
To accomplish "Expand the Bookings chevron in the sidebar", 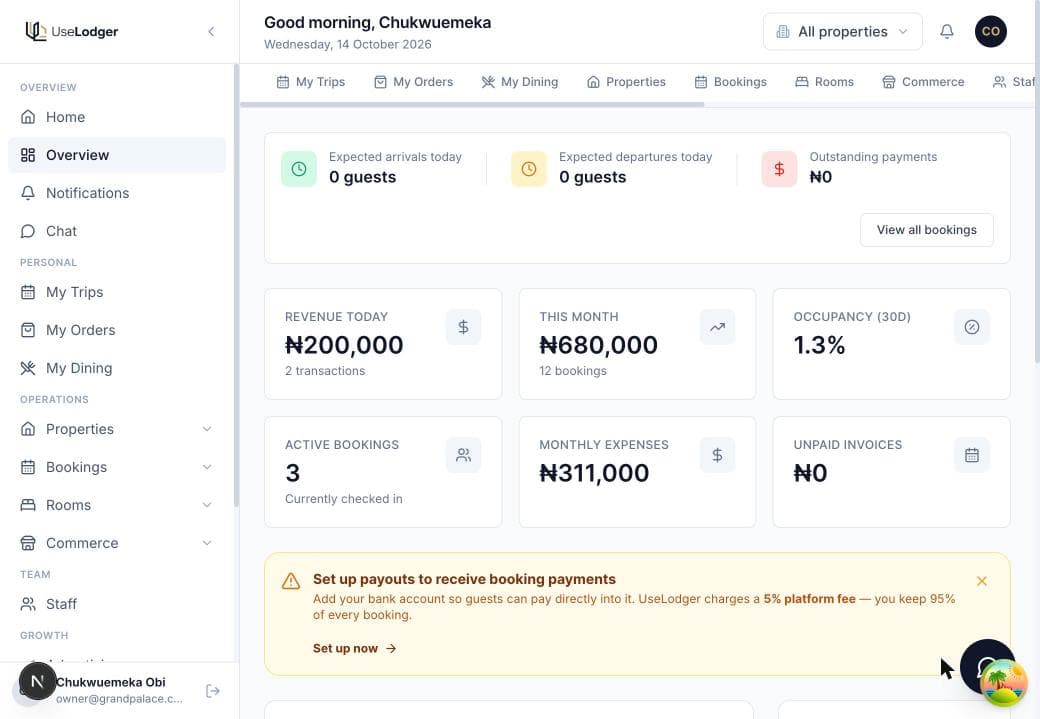I will tap(207, 467).
